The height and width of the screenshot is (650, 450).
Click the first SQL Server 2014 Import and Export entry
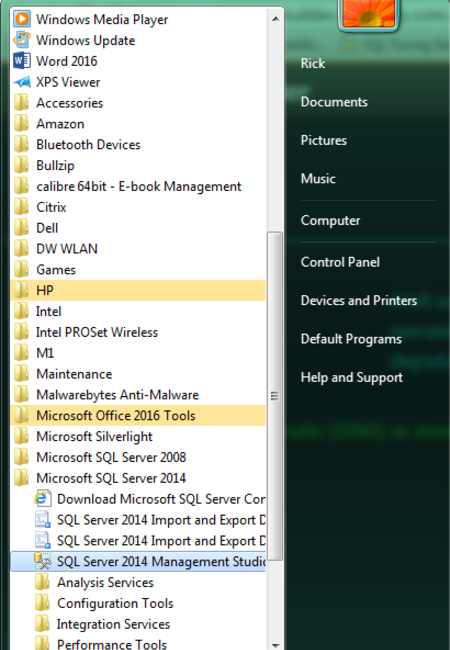pyautogui.click(x=138, y=519)
